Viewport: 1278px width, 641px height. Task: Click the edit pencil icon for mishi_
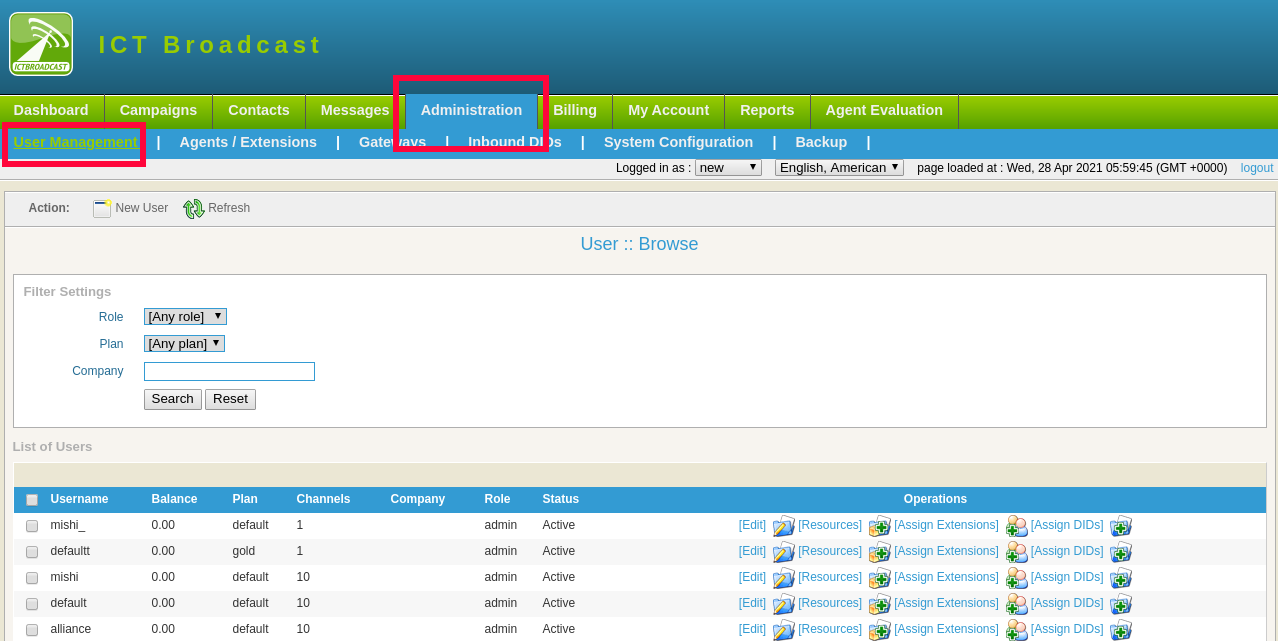coord(783,526)
